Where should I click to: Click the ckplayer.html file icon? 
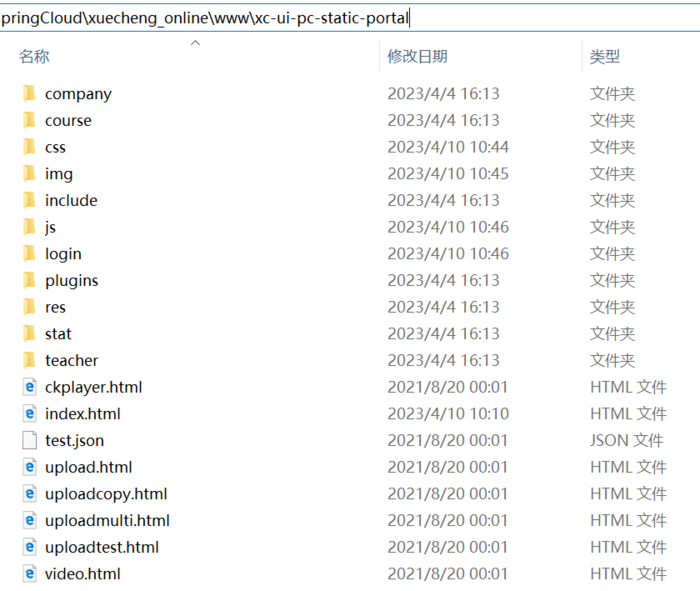click(30, 387)
